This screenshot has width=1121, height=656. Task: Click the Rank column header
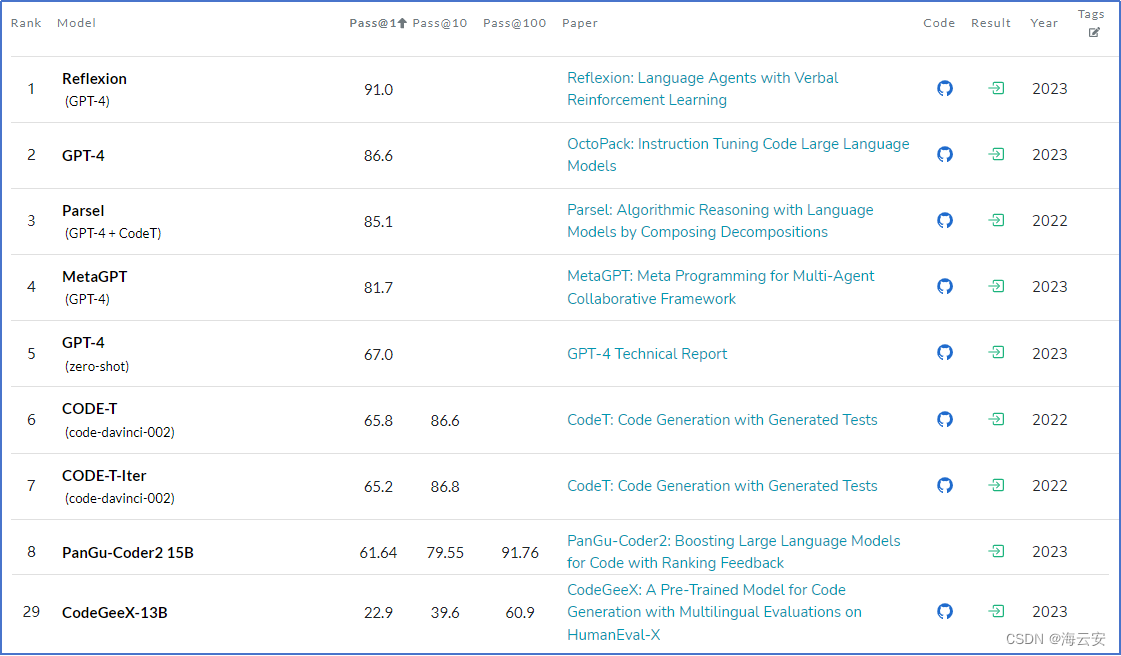(x=26, y=23)
